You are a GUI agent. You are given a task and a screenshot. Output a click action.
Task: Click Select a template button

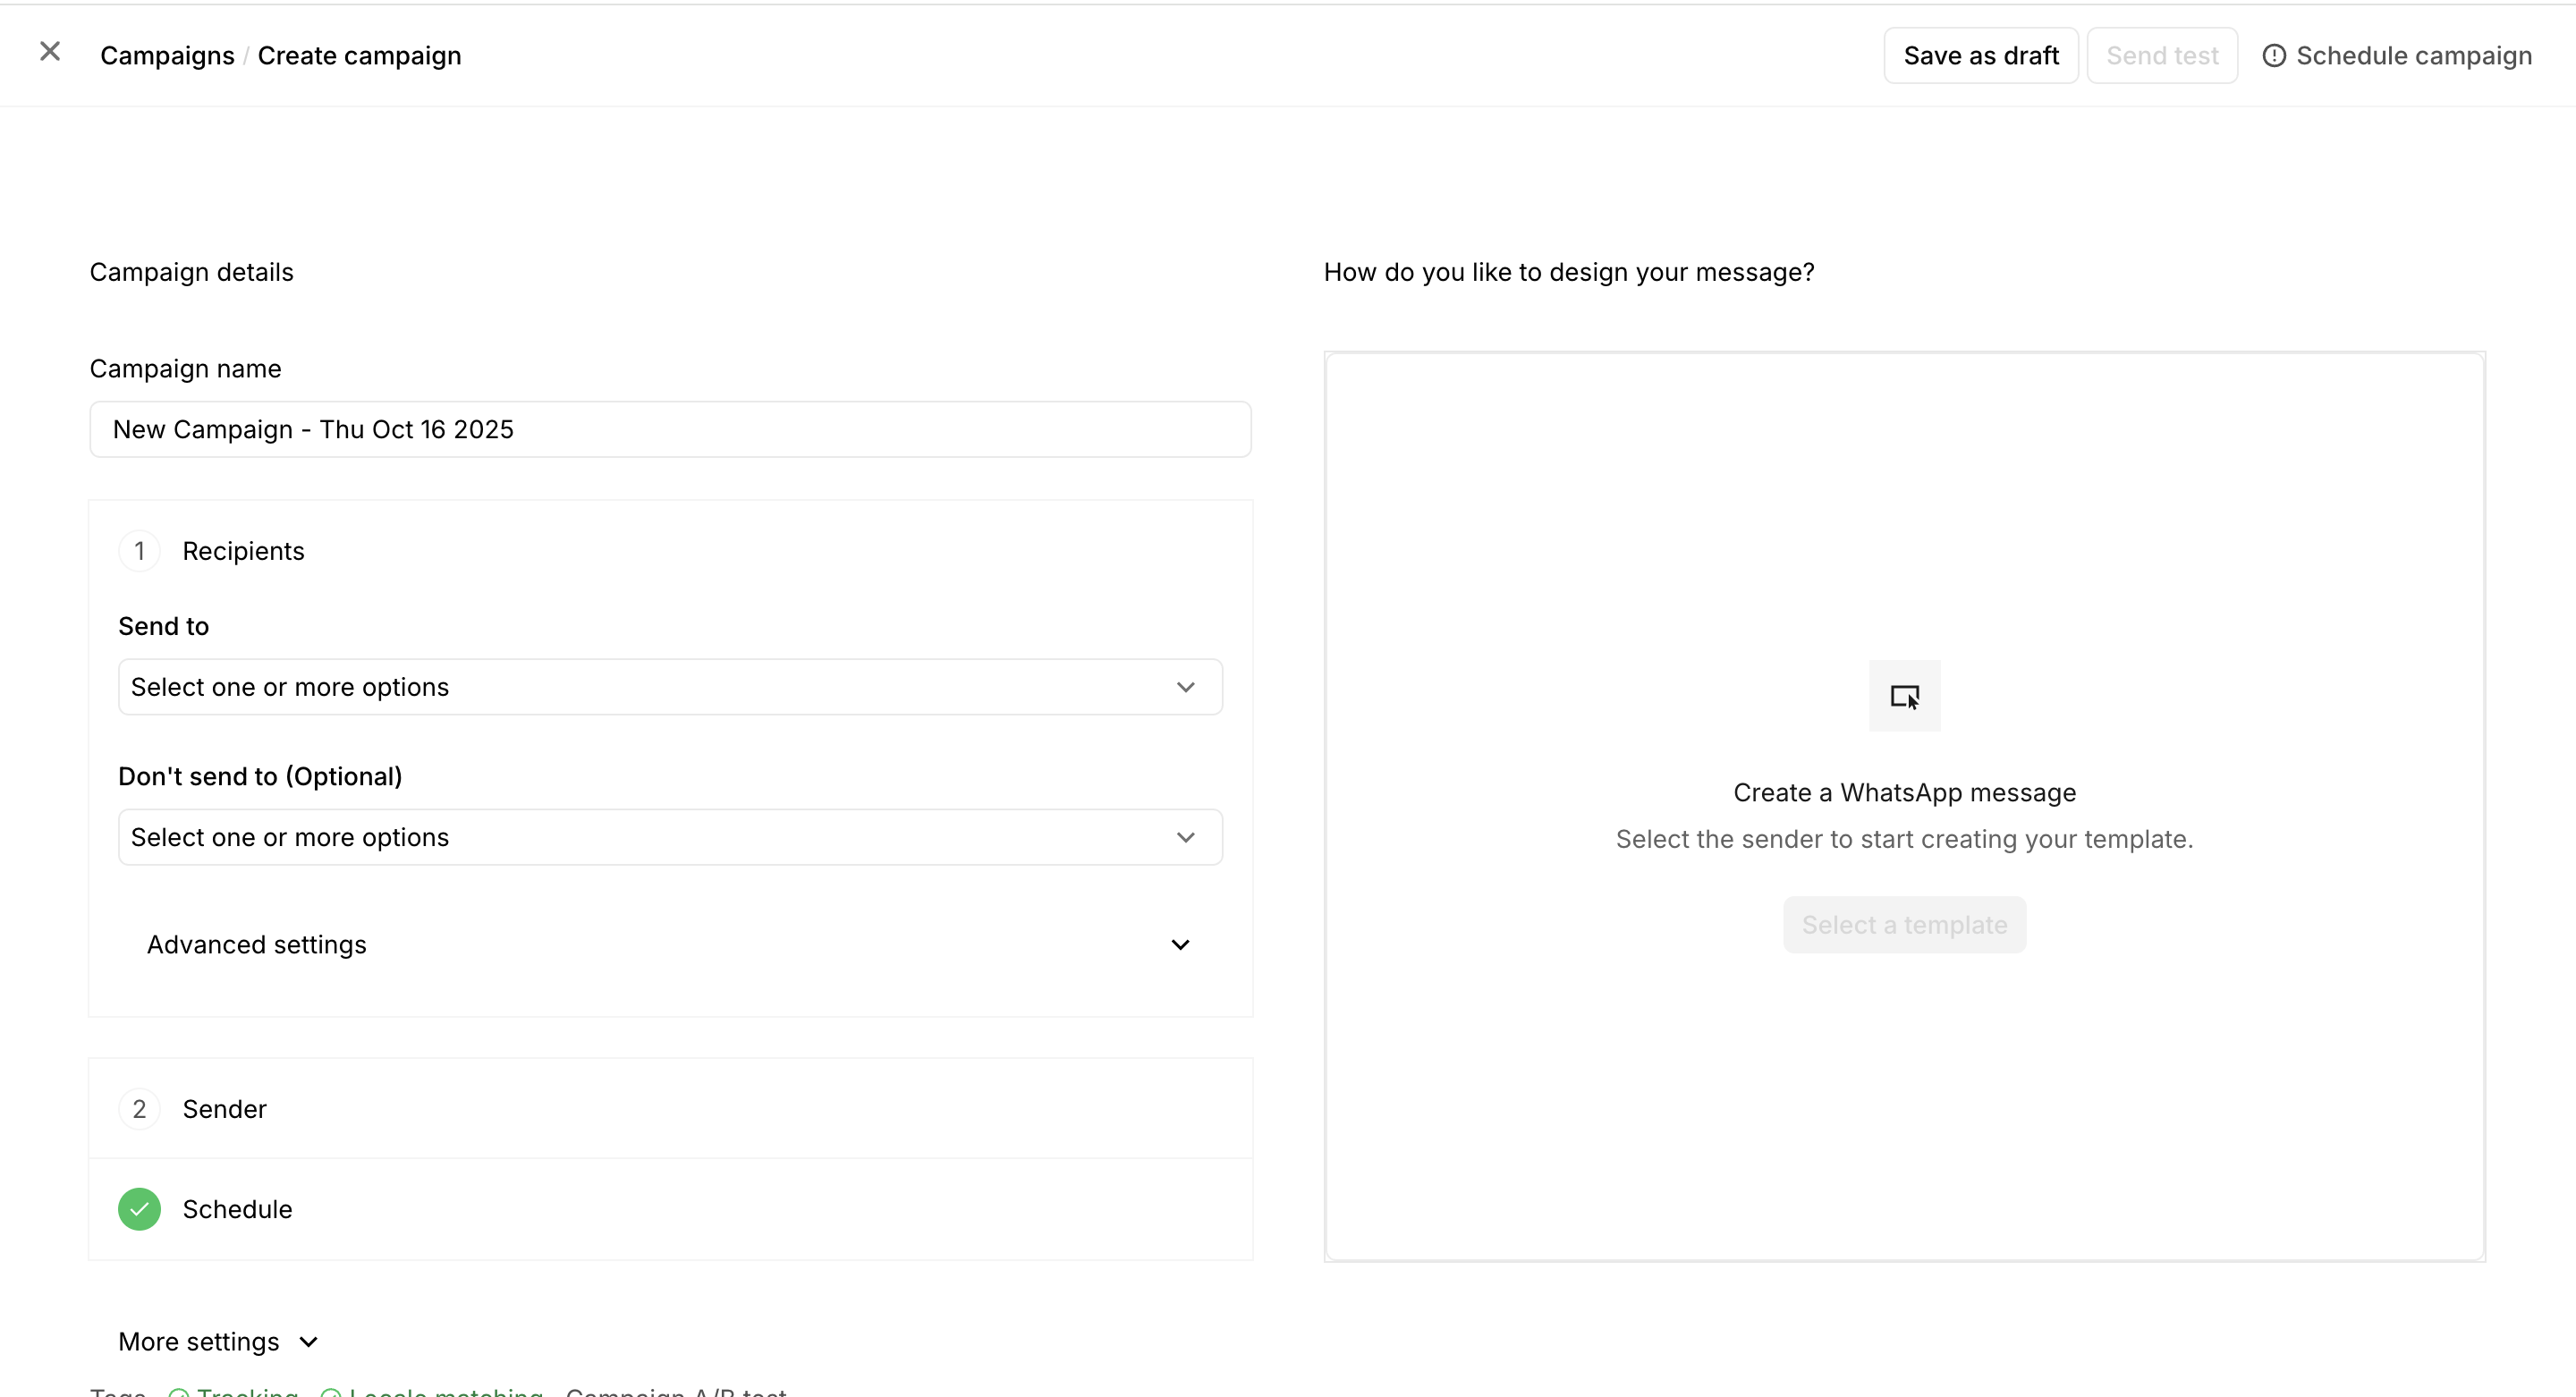(x=1904, y=925)
